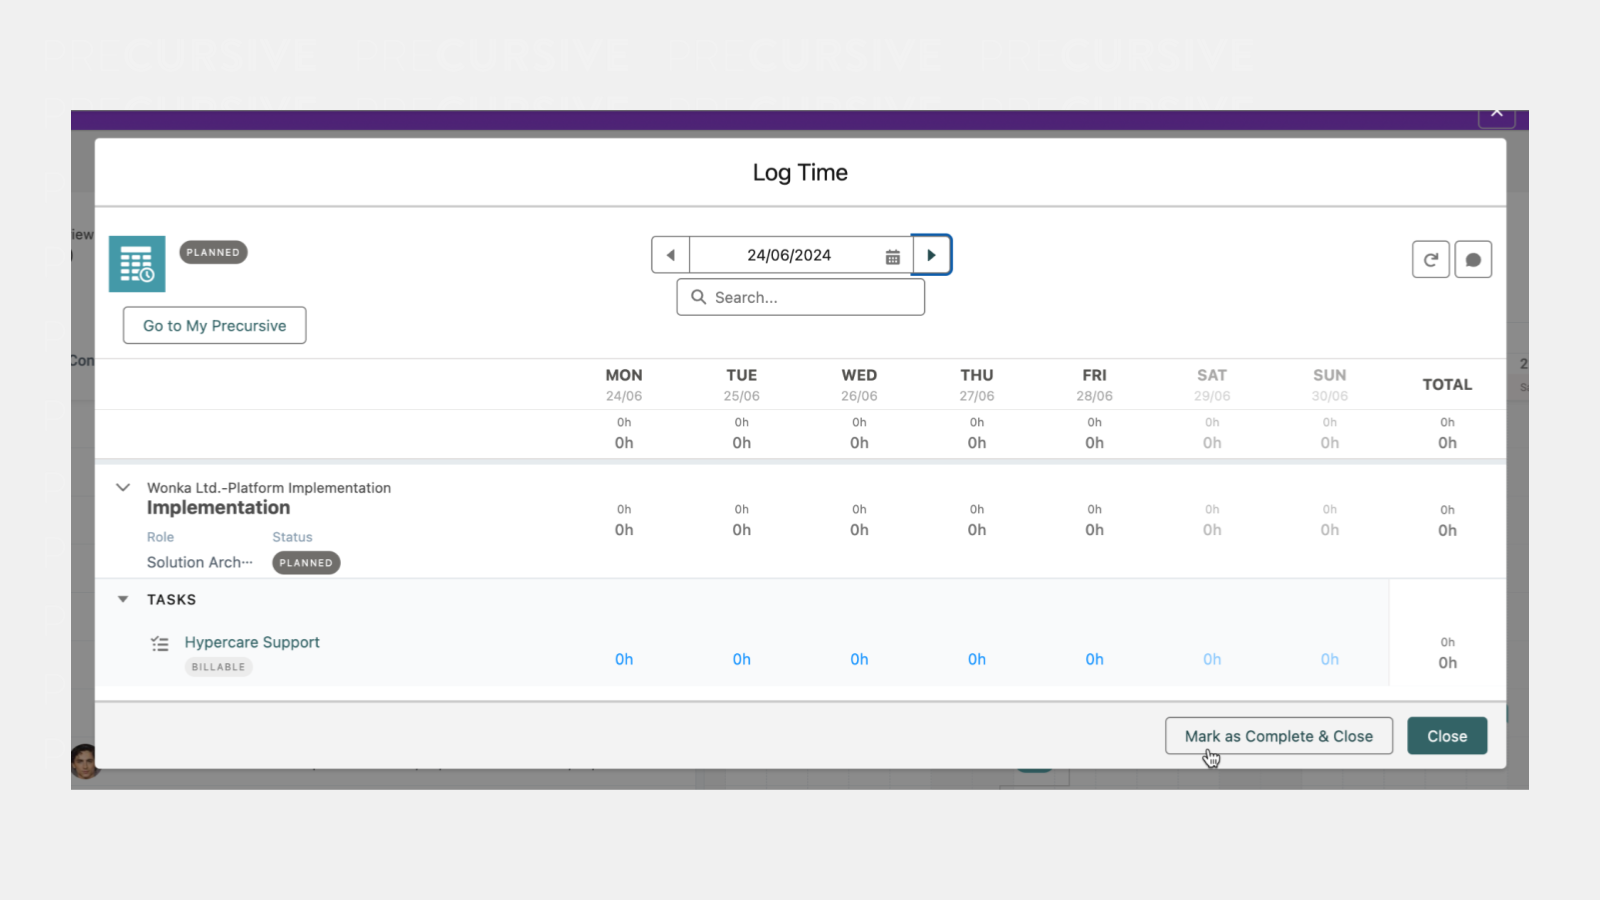Collapse the Wonka Ltd.-Platform Implementation row
This screenshot has height=900, width=1600.
(122, 487)
